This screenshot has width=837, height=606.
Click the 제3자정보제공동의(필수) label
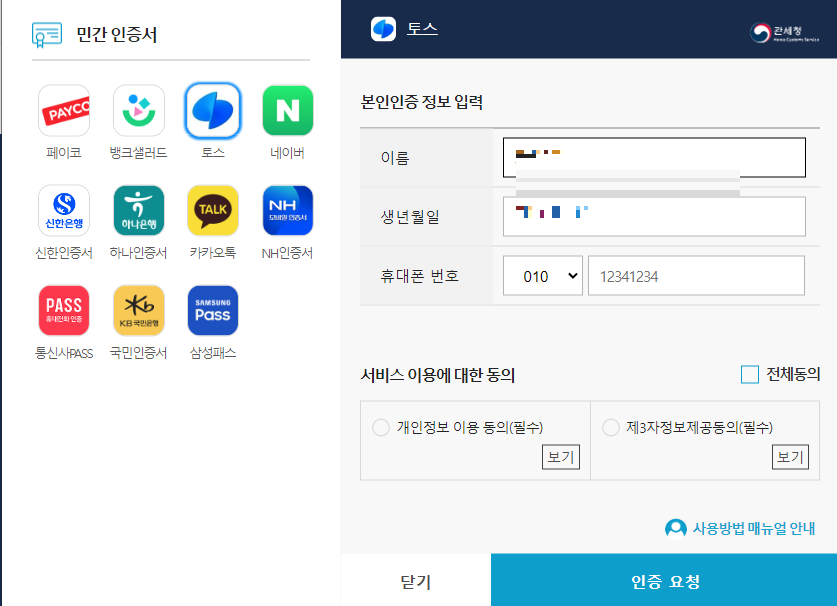700,427
